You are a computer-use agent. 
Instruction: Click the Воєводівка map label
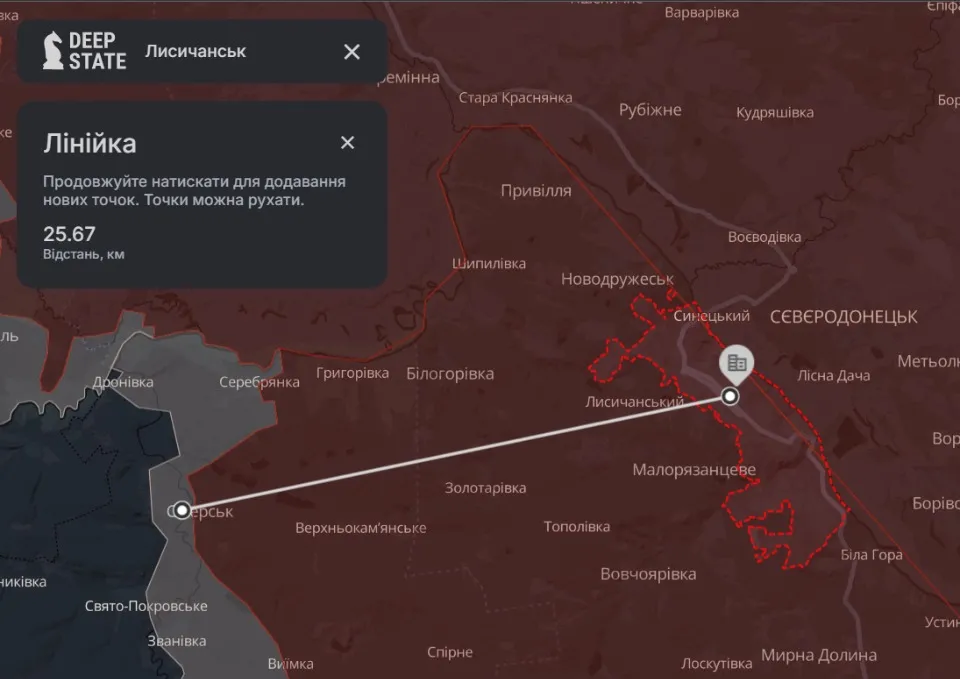click(764, 237)
